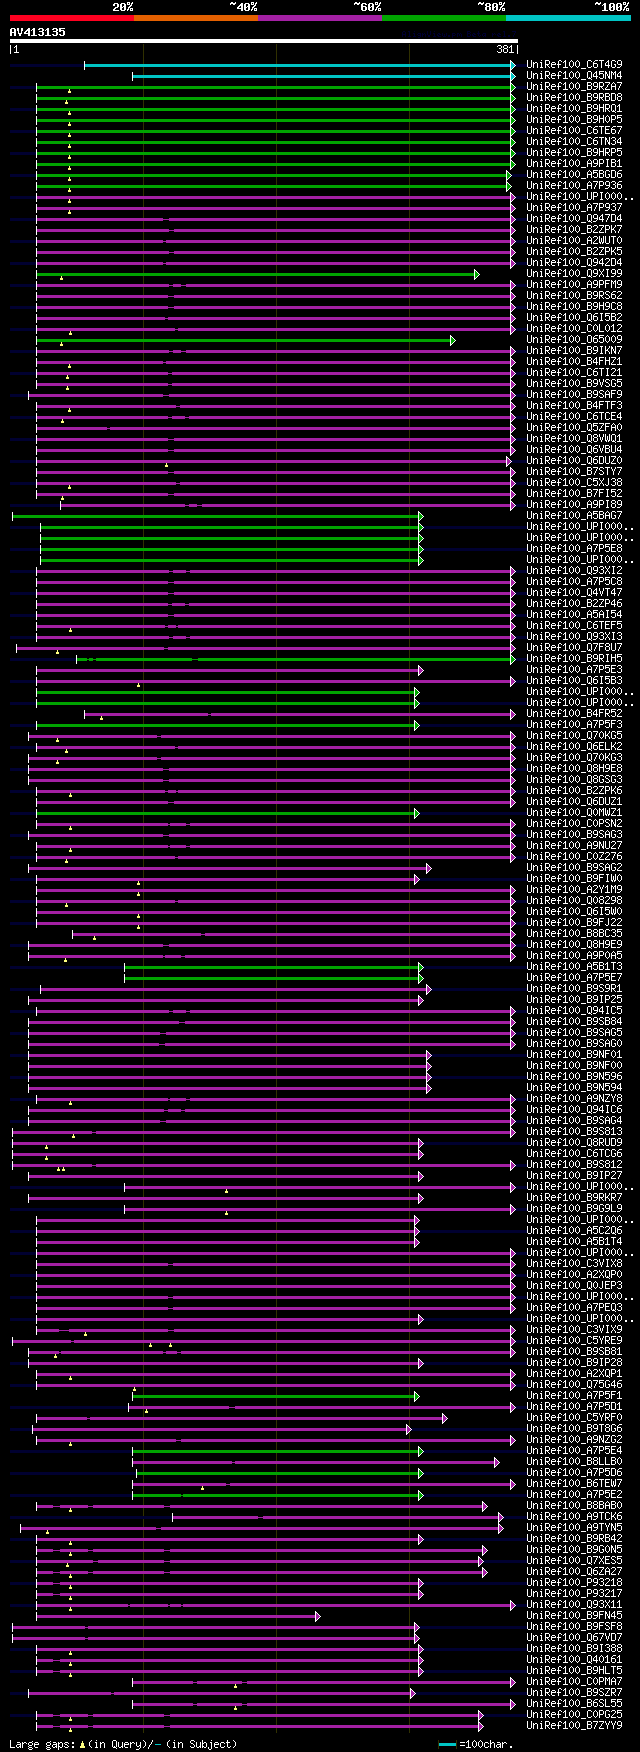Click the red 20% identity legend segment
This screenshot has width=640, height=1752.
click(71, 17)
